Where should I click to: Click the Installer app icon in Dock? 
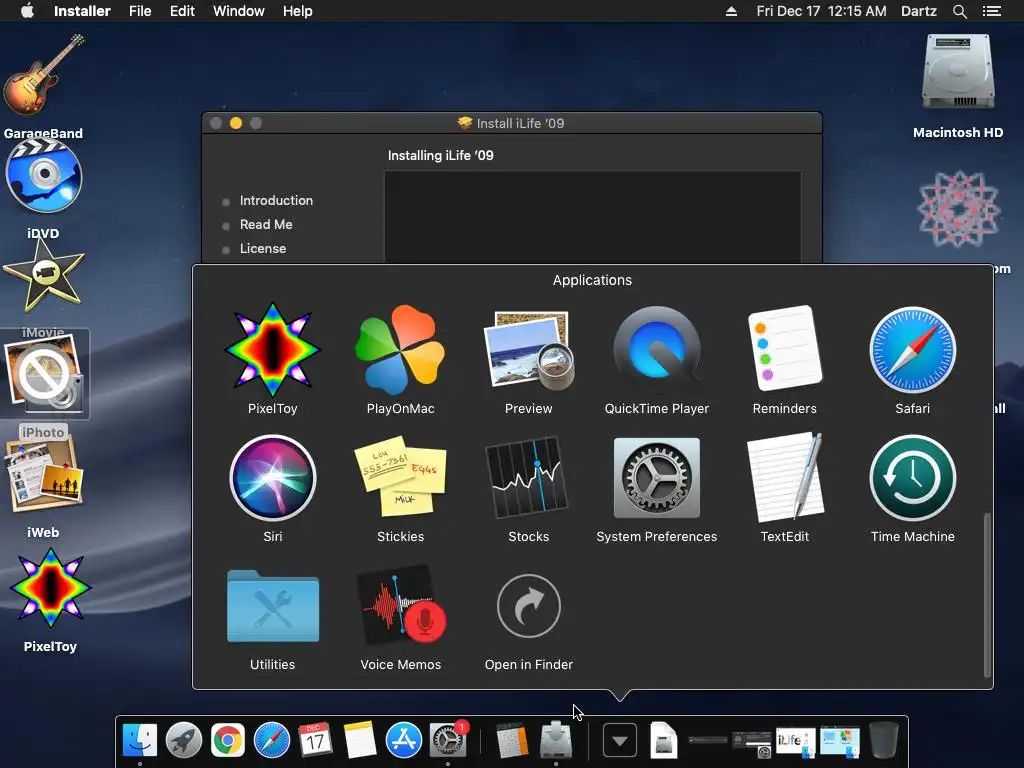point(556,740)
